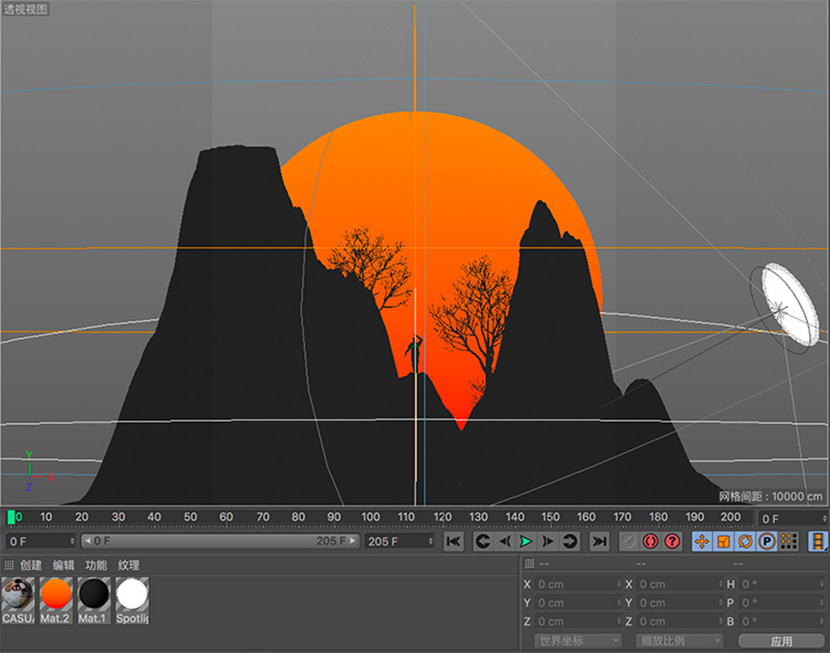This screenshot has width=830, height=653.
Task: Open the 纹理 menu in material manager
Action: coord(129,565)
